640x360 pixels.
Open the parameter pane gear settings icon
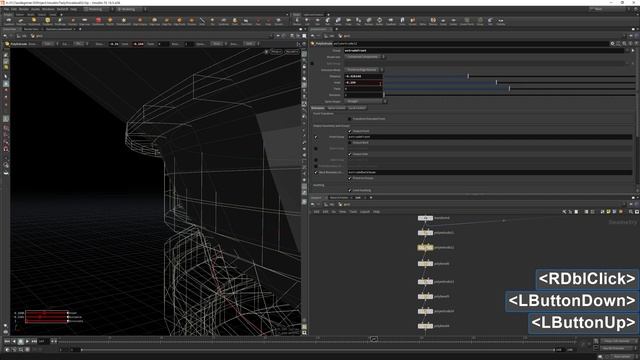[x=612, y=43]
